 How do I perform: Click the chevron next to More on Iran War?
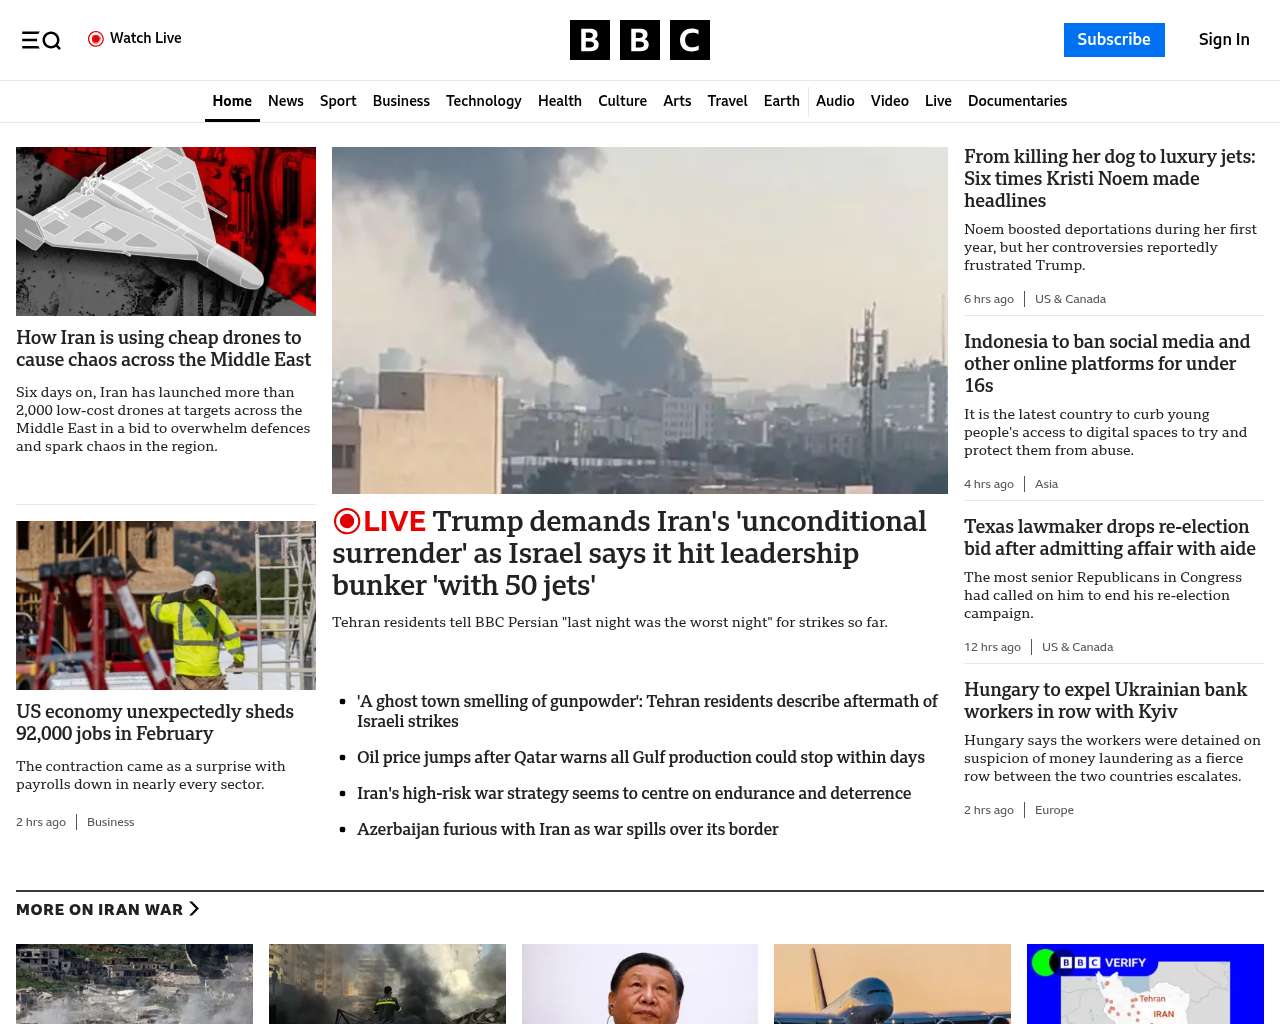pyautogui.click(x=194, y=909)
